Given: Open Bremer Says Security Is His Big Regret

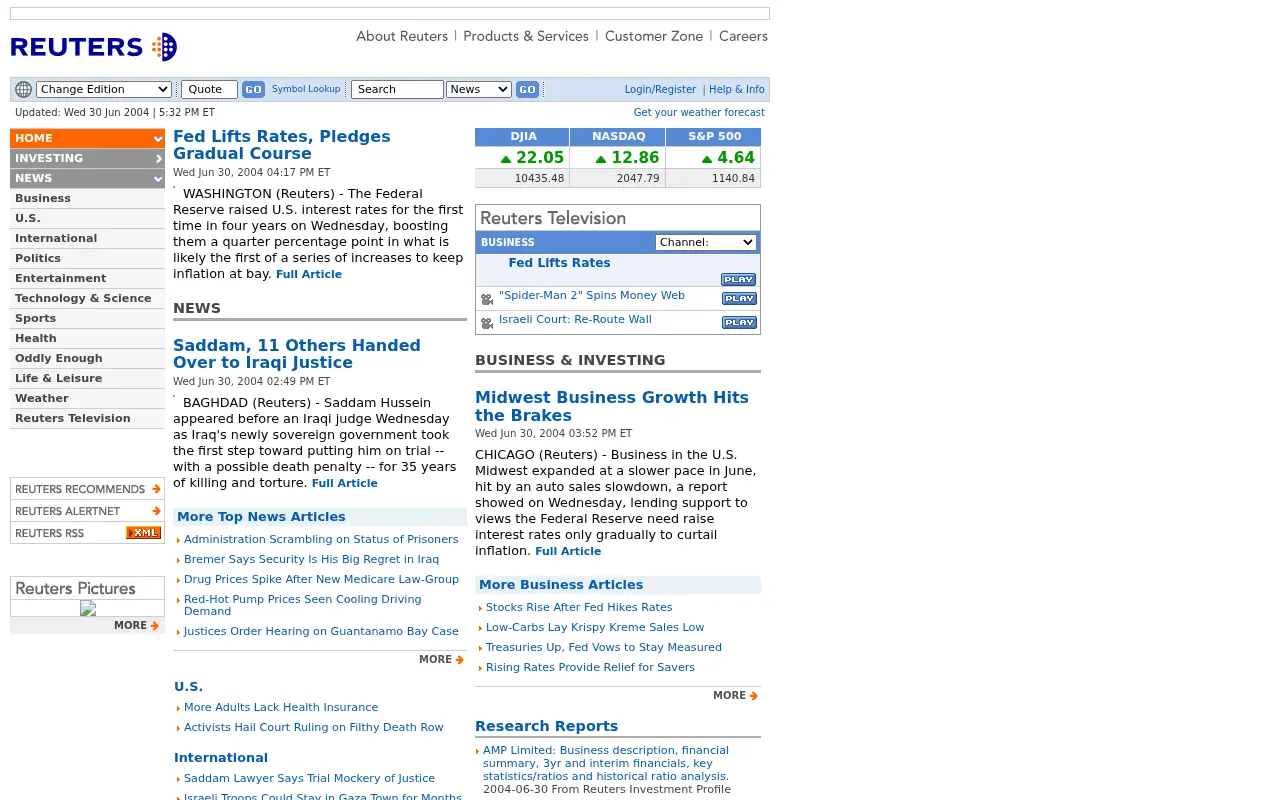Looking at the screenshot, I should click(x=311, y=560).
